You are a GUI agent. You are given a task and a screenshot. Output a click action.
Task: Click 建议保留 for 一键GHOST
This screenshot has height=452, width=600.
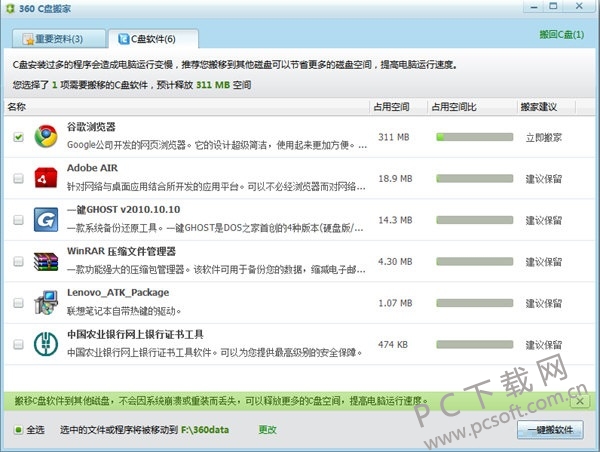[544, 220]
